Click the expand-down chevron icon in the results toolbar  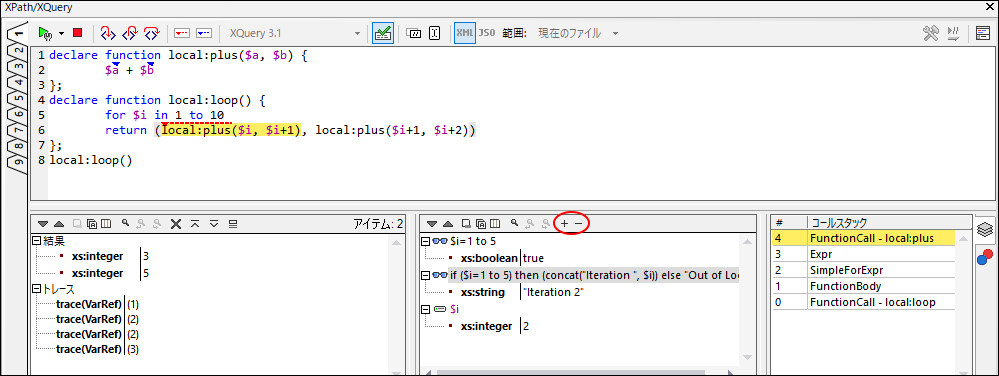coord(214,224)
